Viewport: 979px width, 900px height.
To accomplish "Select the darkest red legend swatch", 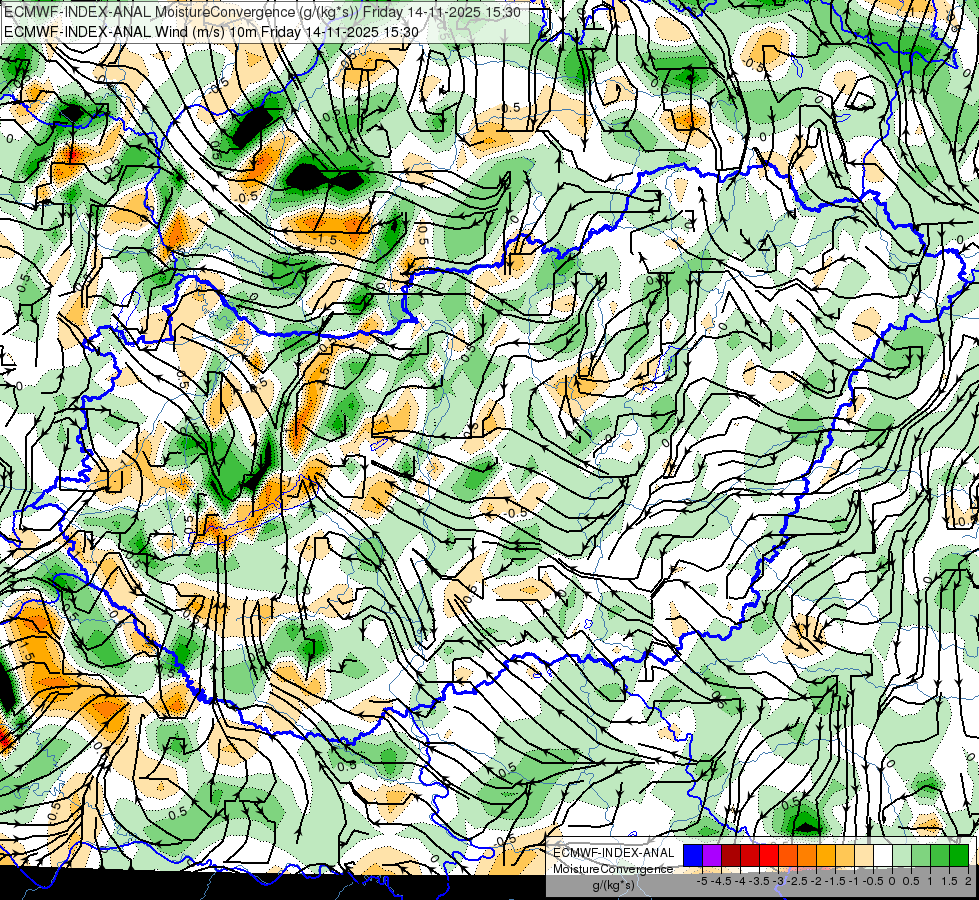I will tap(731, 855).
